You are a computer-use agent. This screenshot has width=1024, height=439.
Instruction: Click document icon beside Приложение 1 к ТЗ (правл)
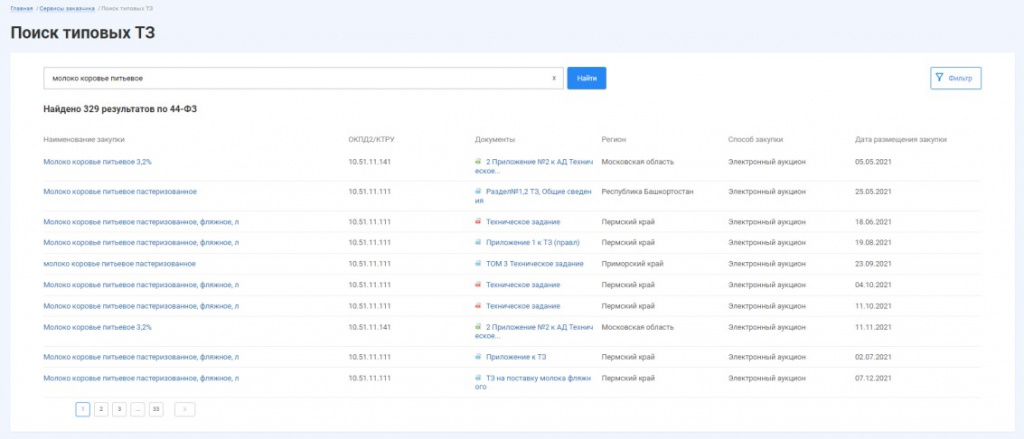coord(478,243)
